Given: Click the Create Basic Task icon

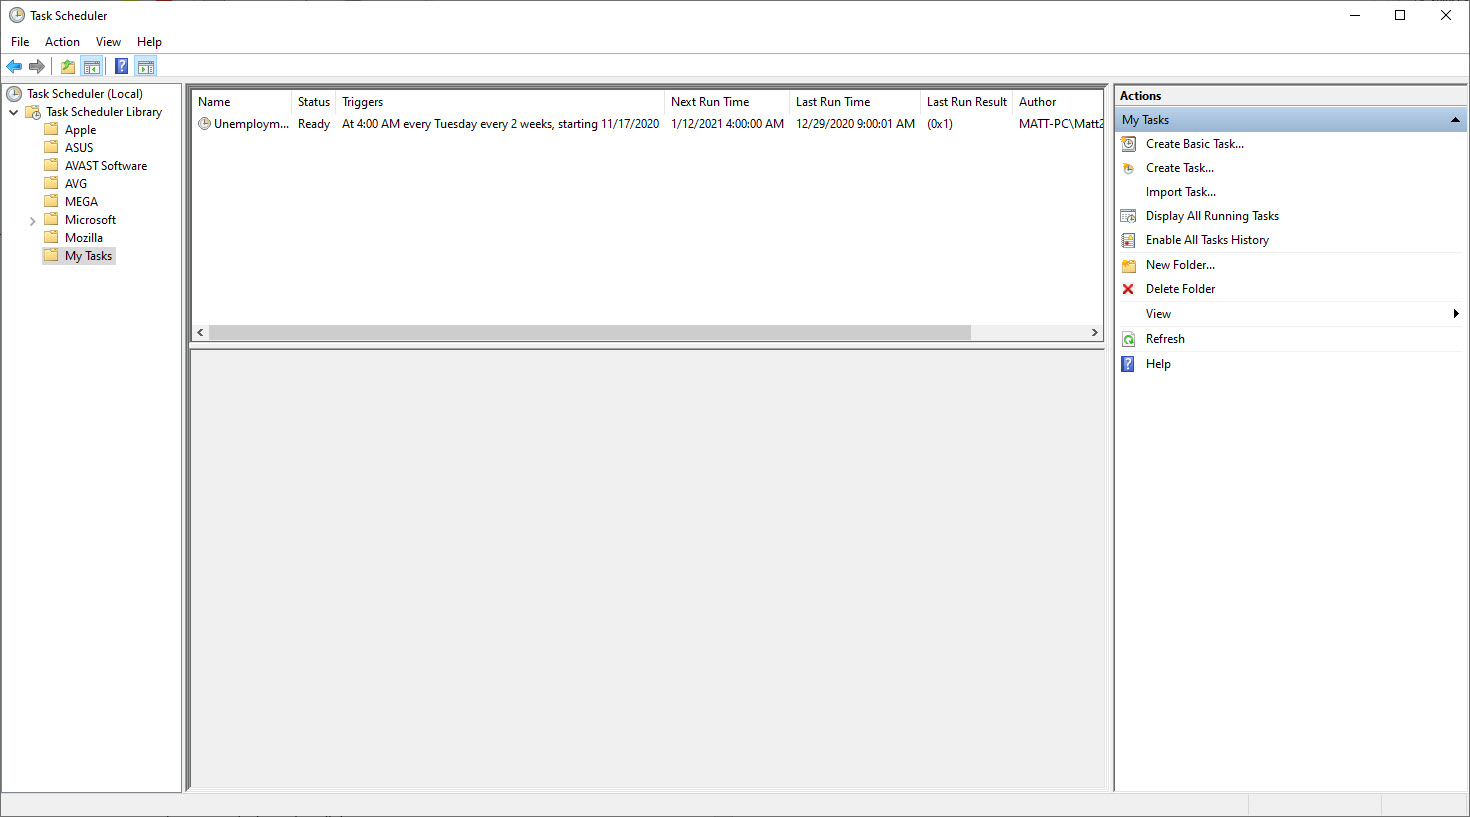Looking at the screenshot, I should point(1128,144).
